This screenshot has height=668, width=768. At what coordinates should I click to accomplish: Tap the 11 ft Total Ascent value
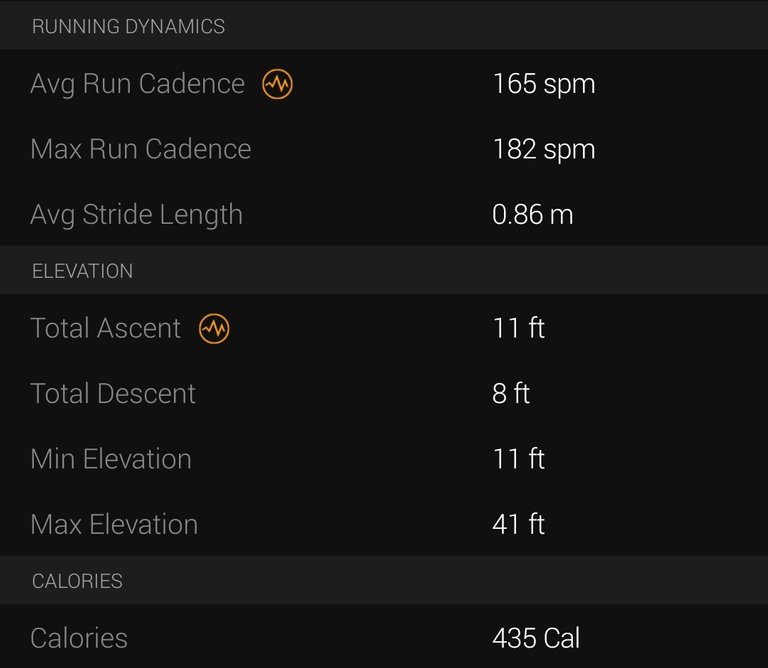pyautogui.click(x=518, y=328)
